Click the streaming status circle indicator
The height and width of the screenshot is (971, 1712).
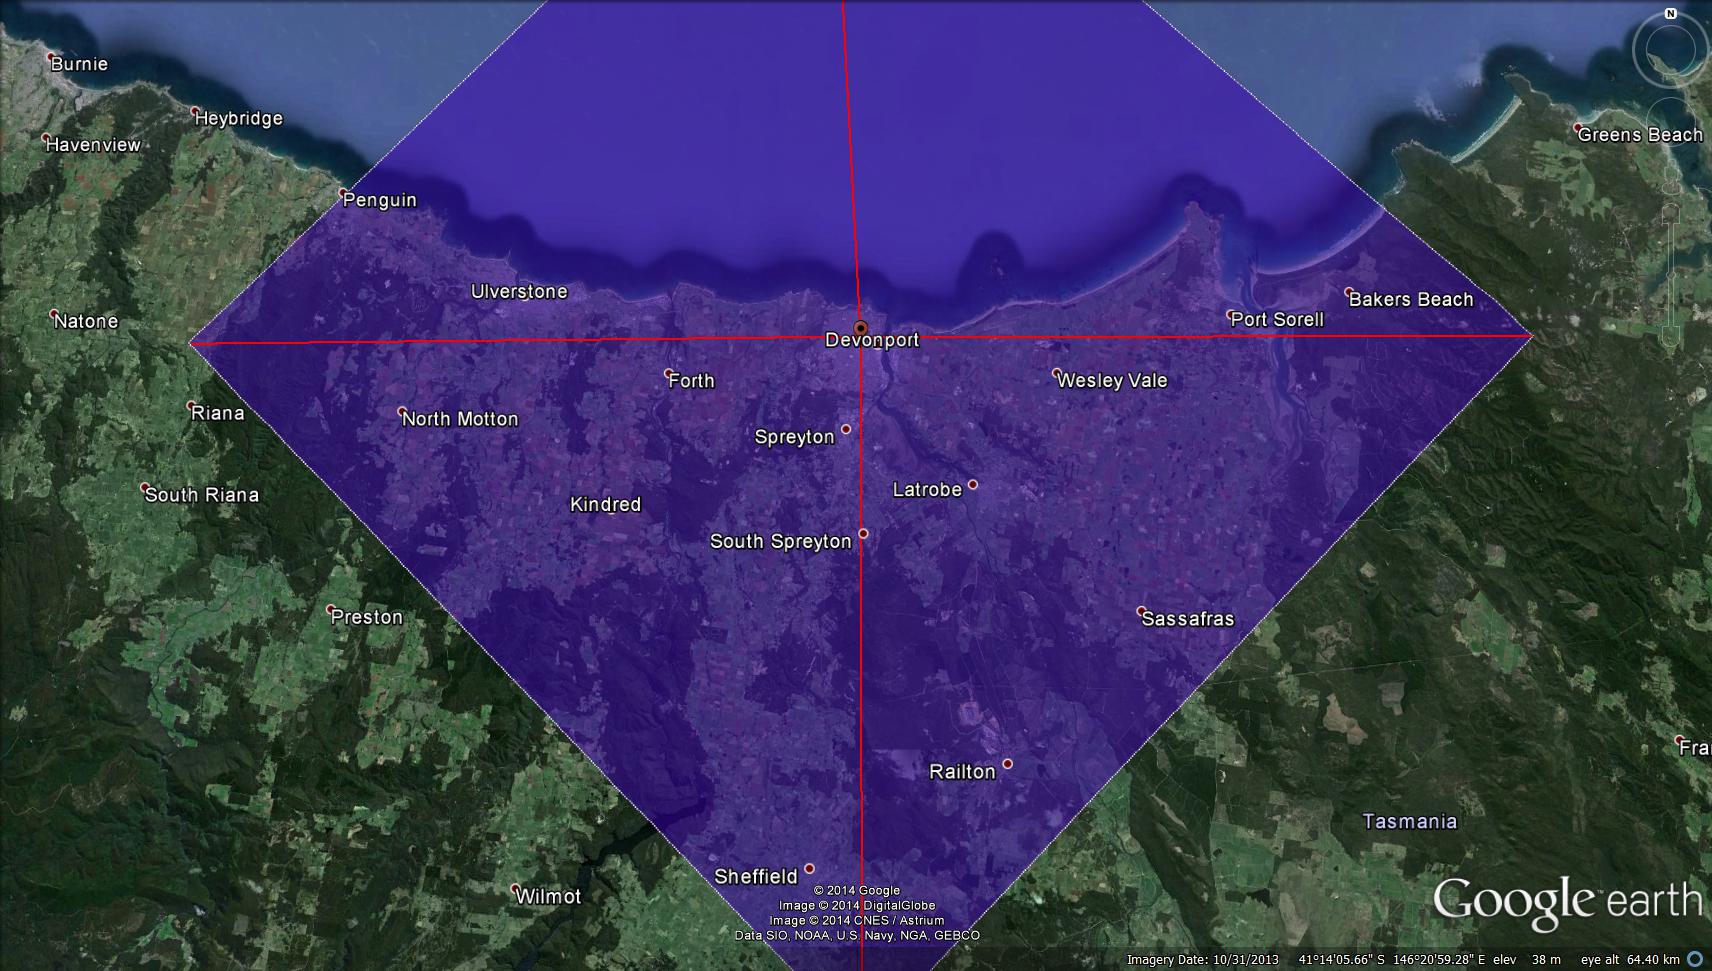[1695, 959]
